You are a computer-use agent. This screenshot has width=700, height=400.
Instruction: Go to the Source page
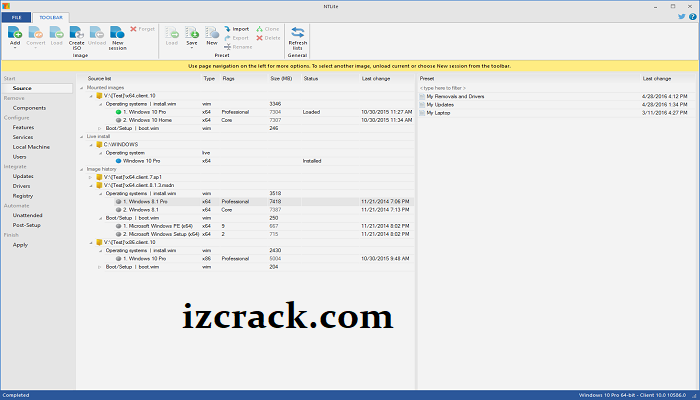(x=37, y=88)
